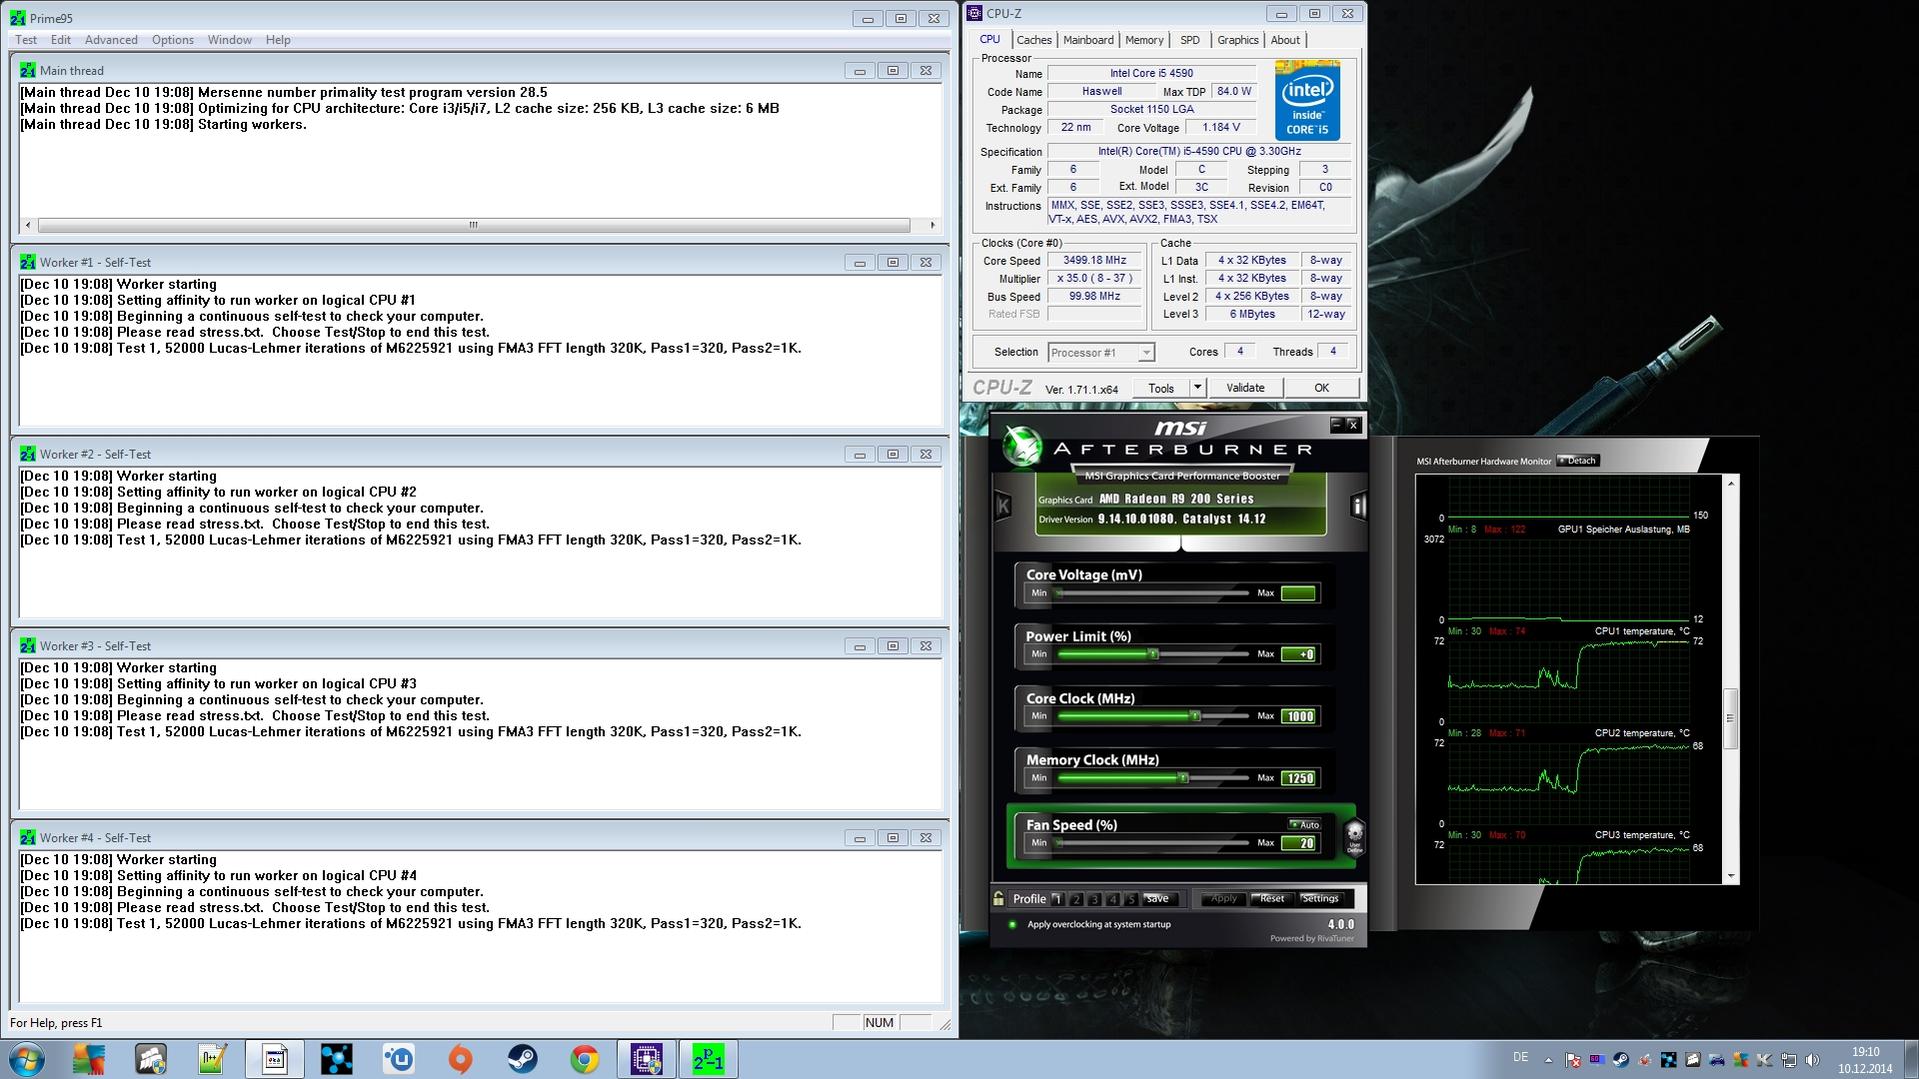Click the Memory Clock slider handle

[x=1183, y=778]
